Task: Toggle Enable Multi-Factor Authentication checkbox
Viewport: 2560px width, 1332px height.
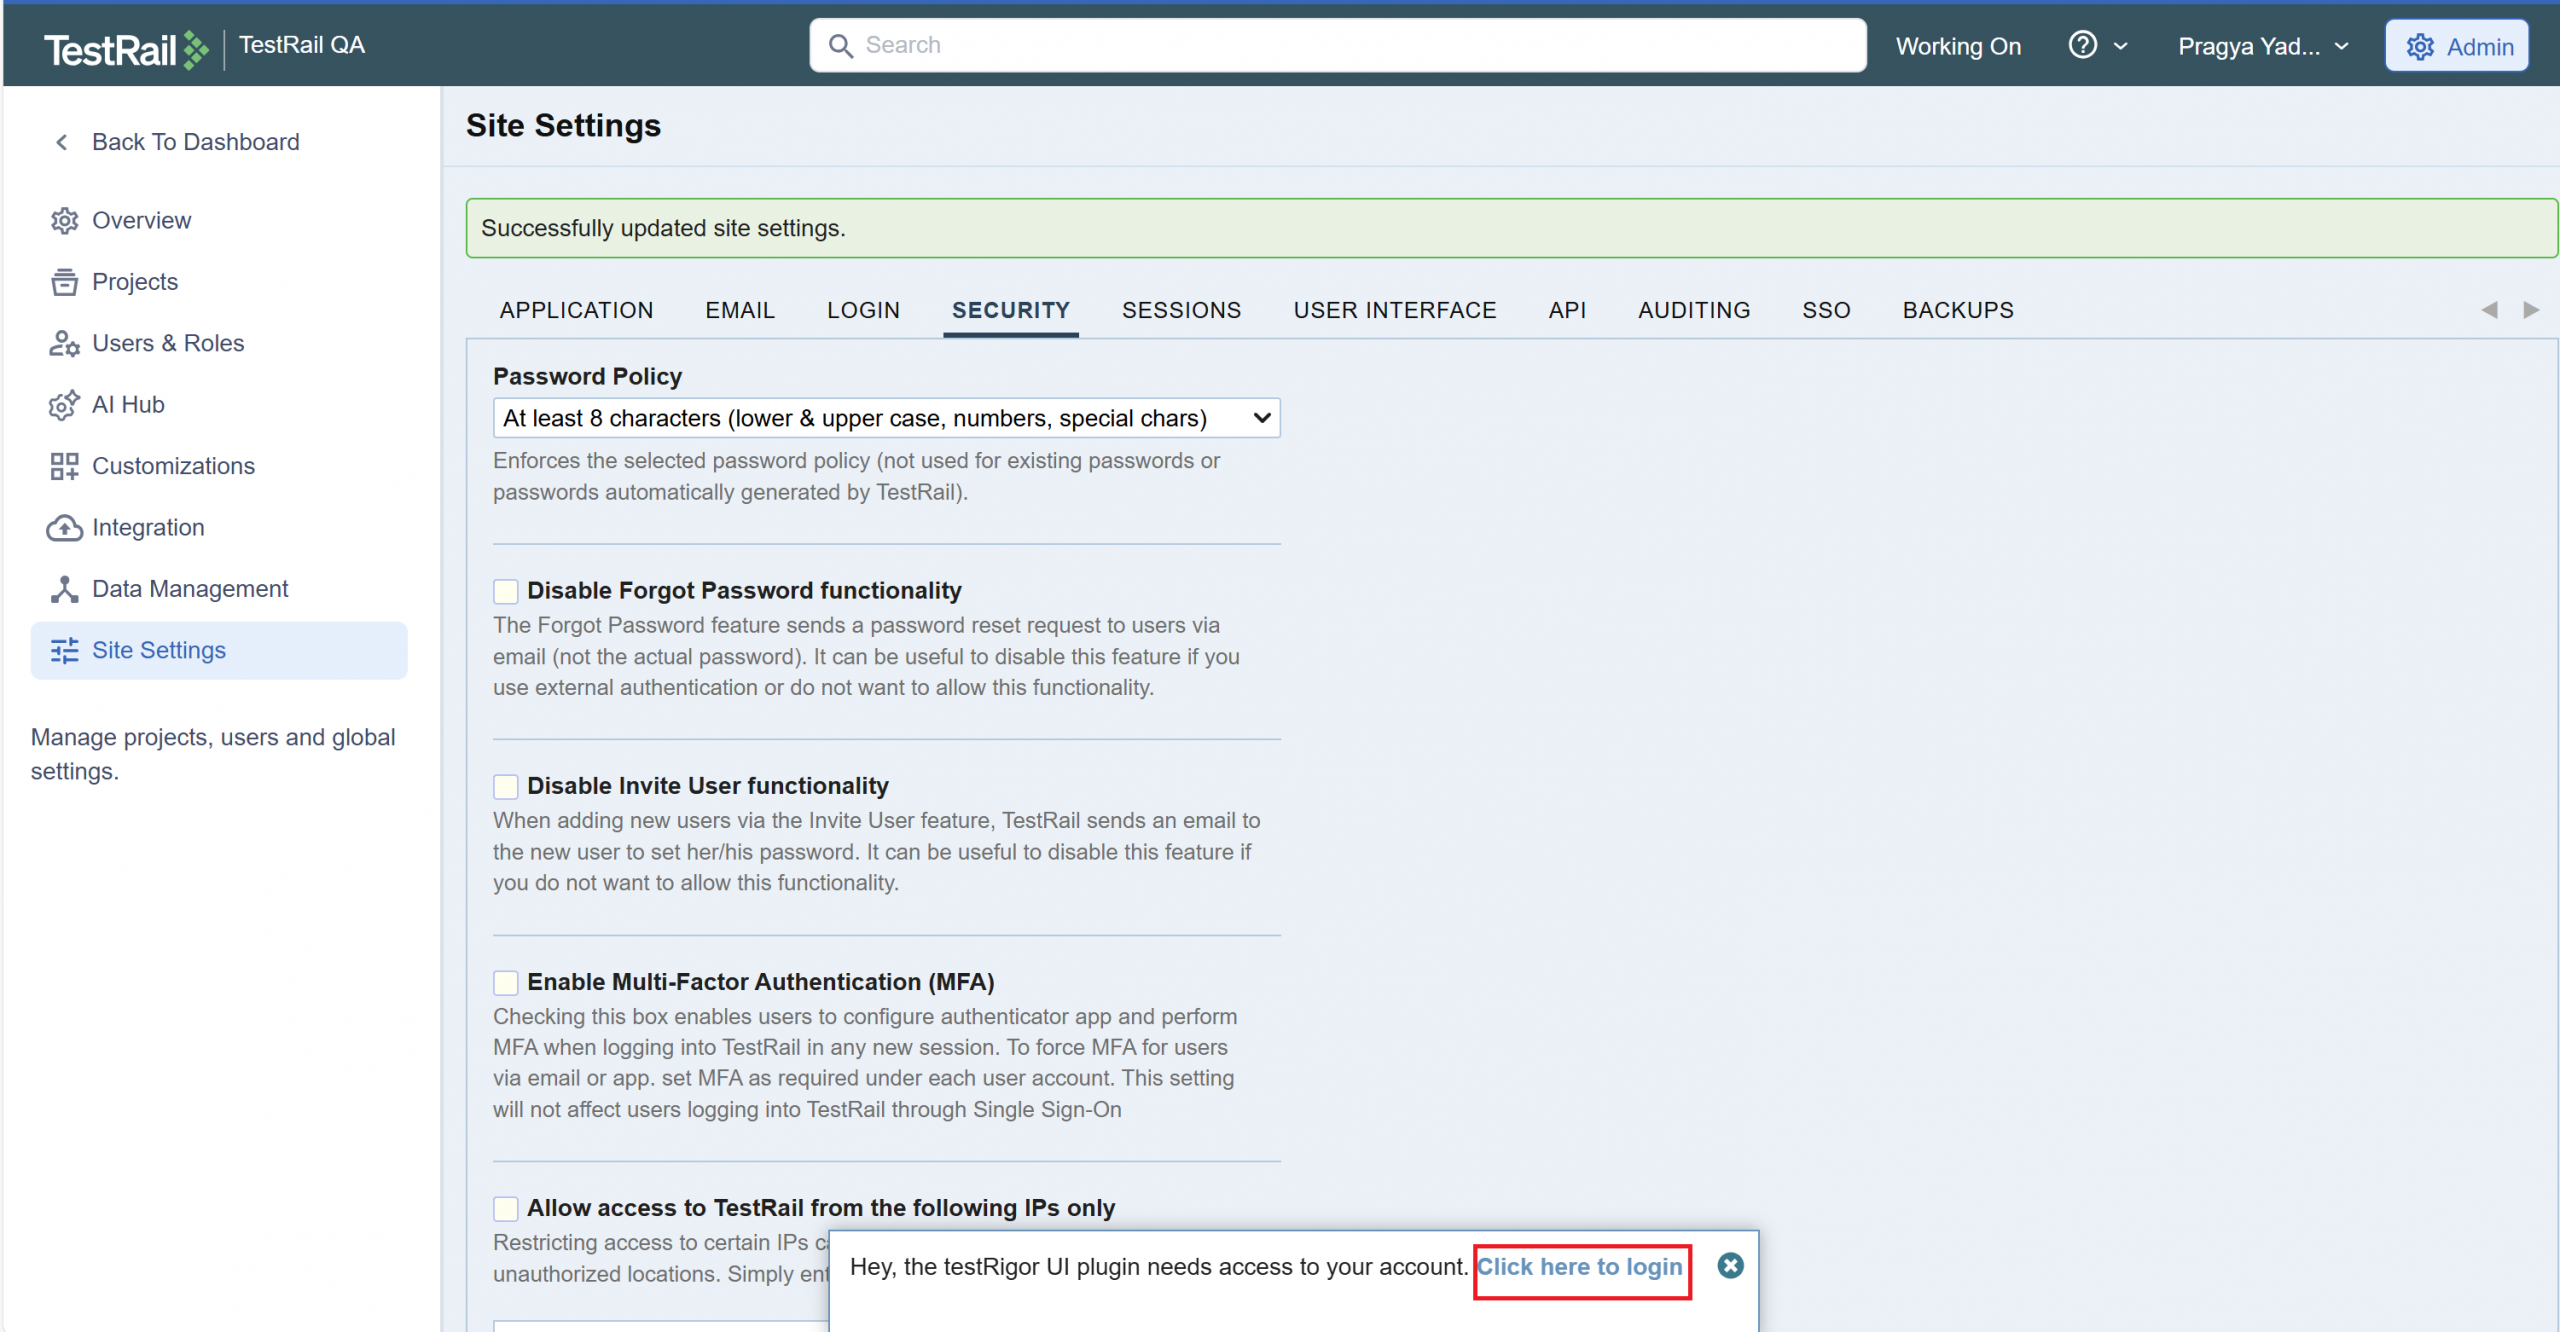Action: point(506,983)
